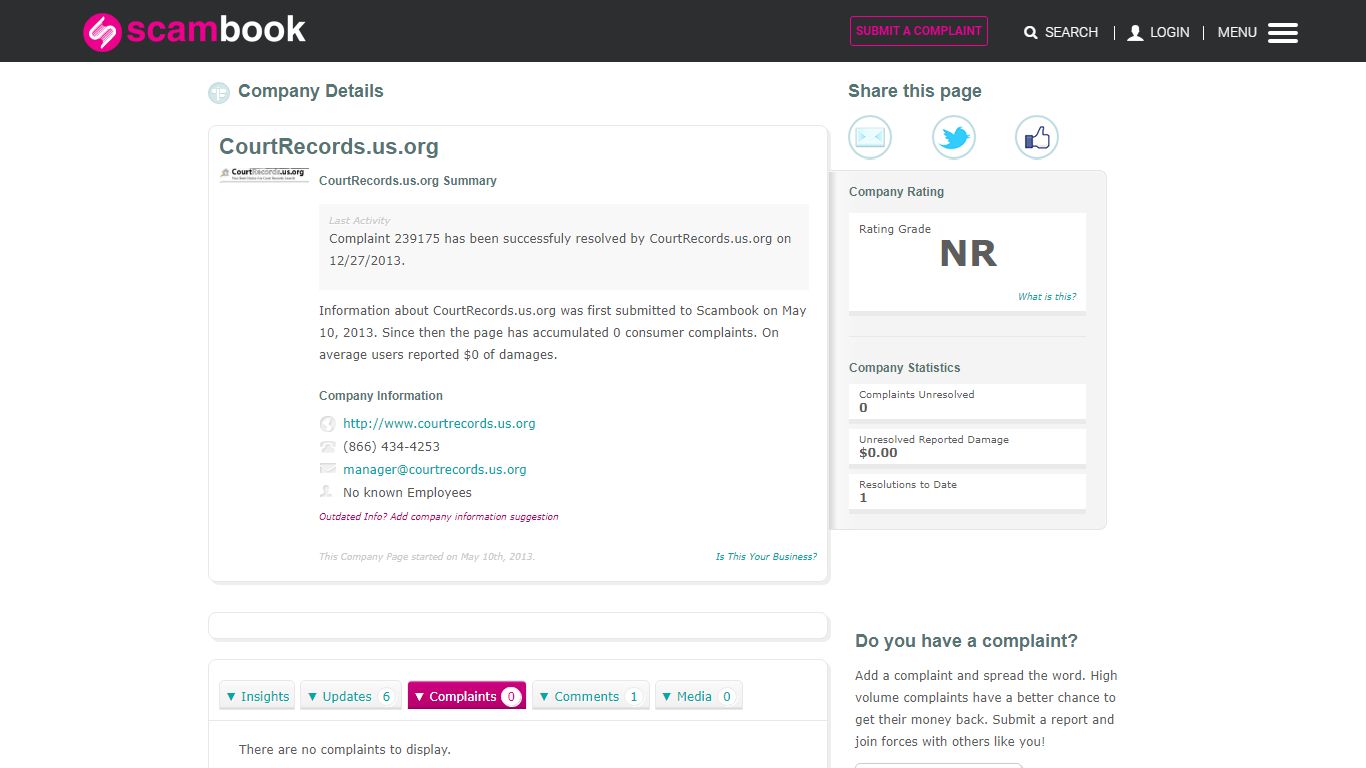Open the MENU label in header

point(1237,33)
